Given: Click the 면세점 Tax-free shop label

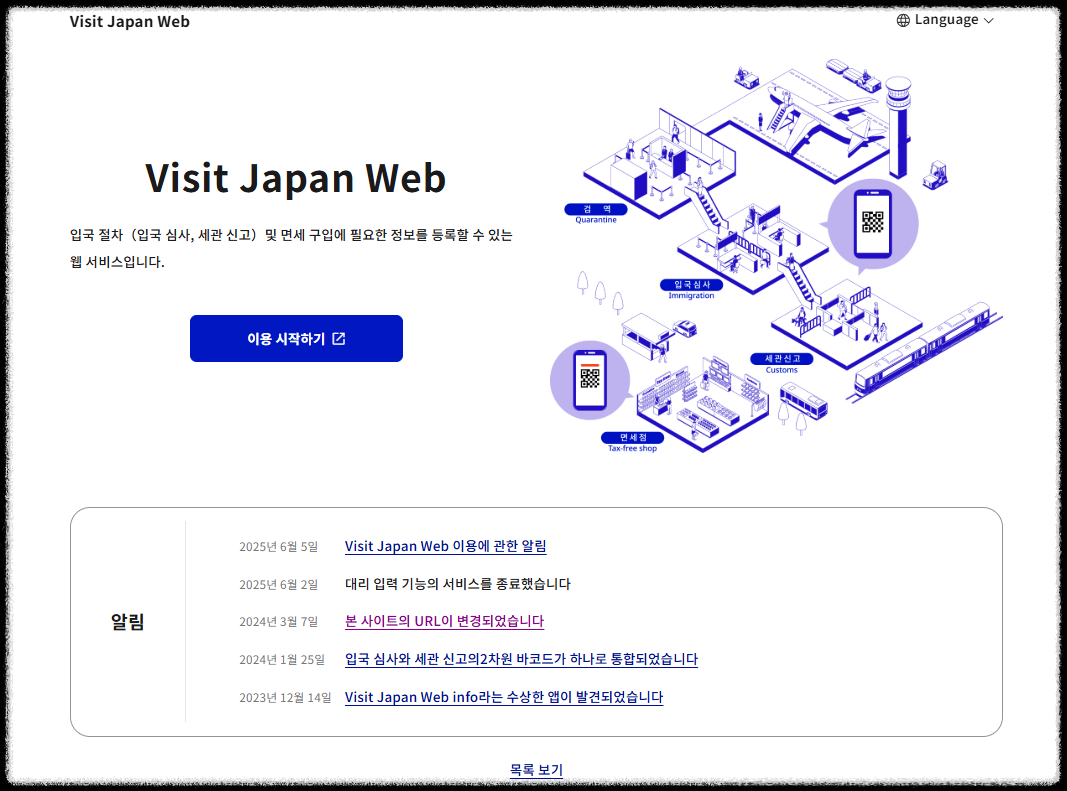Looking at the screenshot, I should (x=632, y=442).
